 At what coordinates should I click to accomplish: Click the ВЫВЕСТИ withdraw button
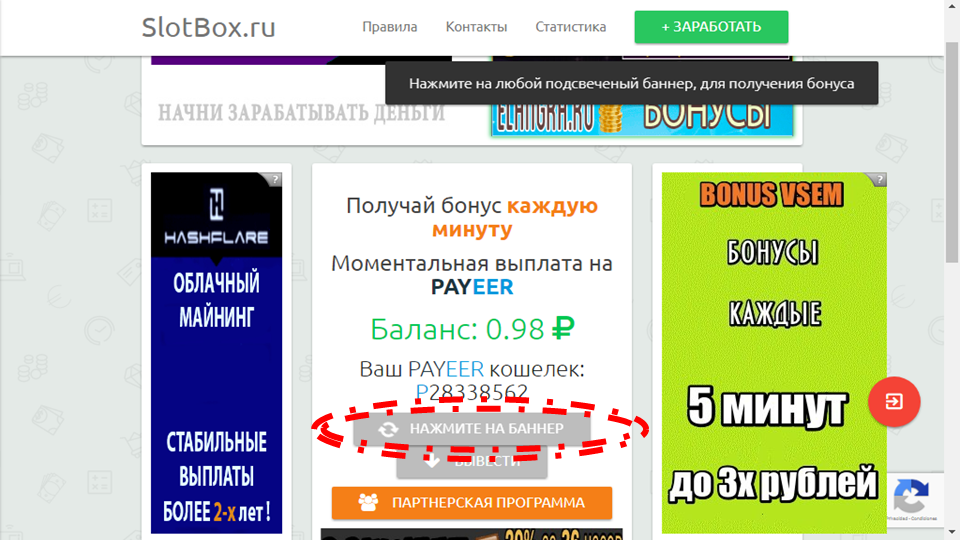pos(472,462)
